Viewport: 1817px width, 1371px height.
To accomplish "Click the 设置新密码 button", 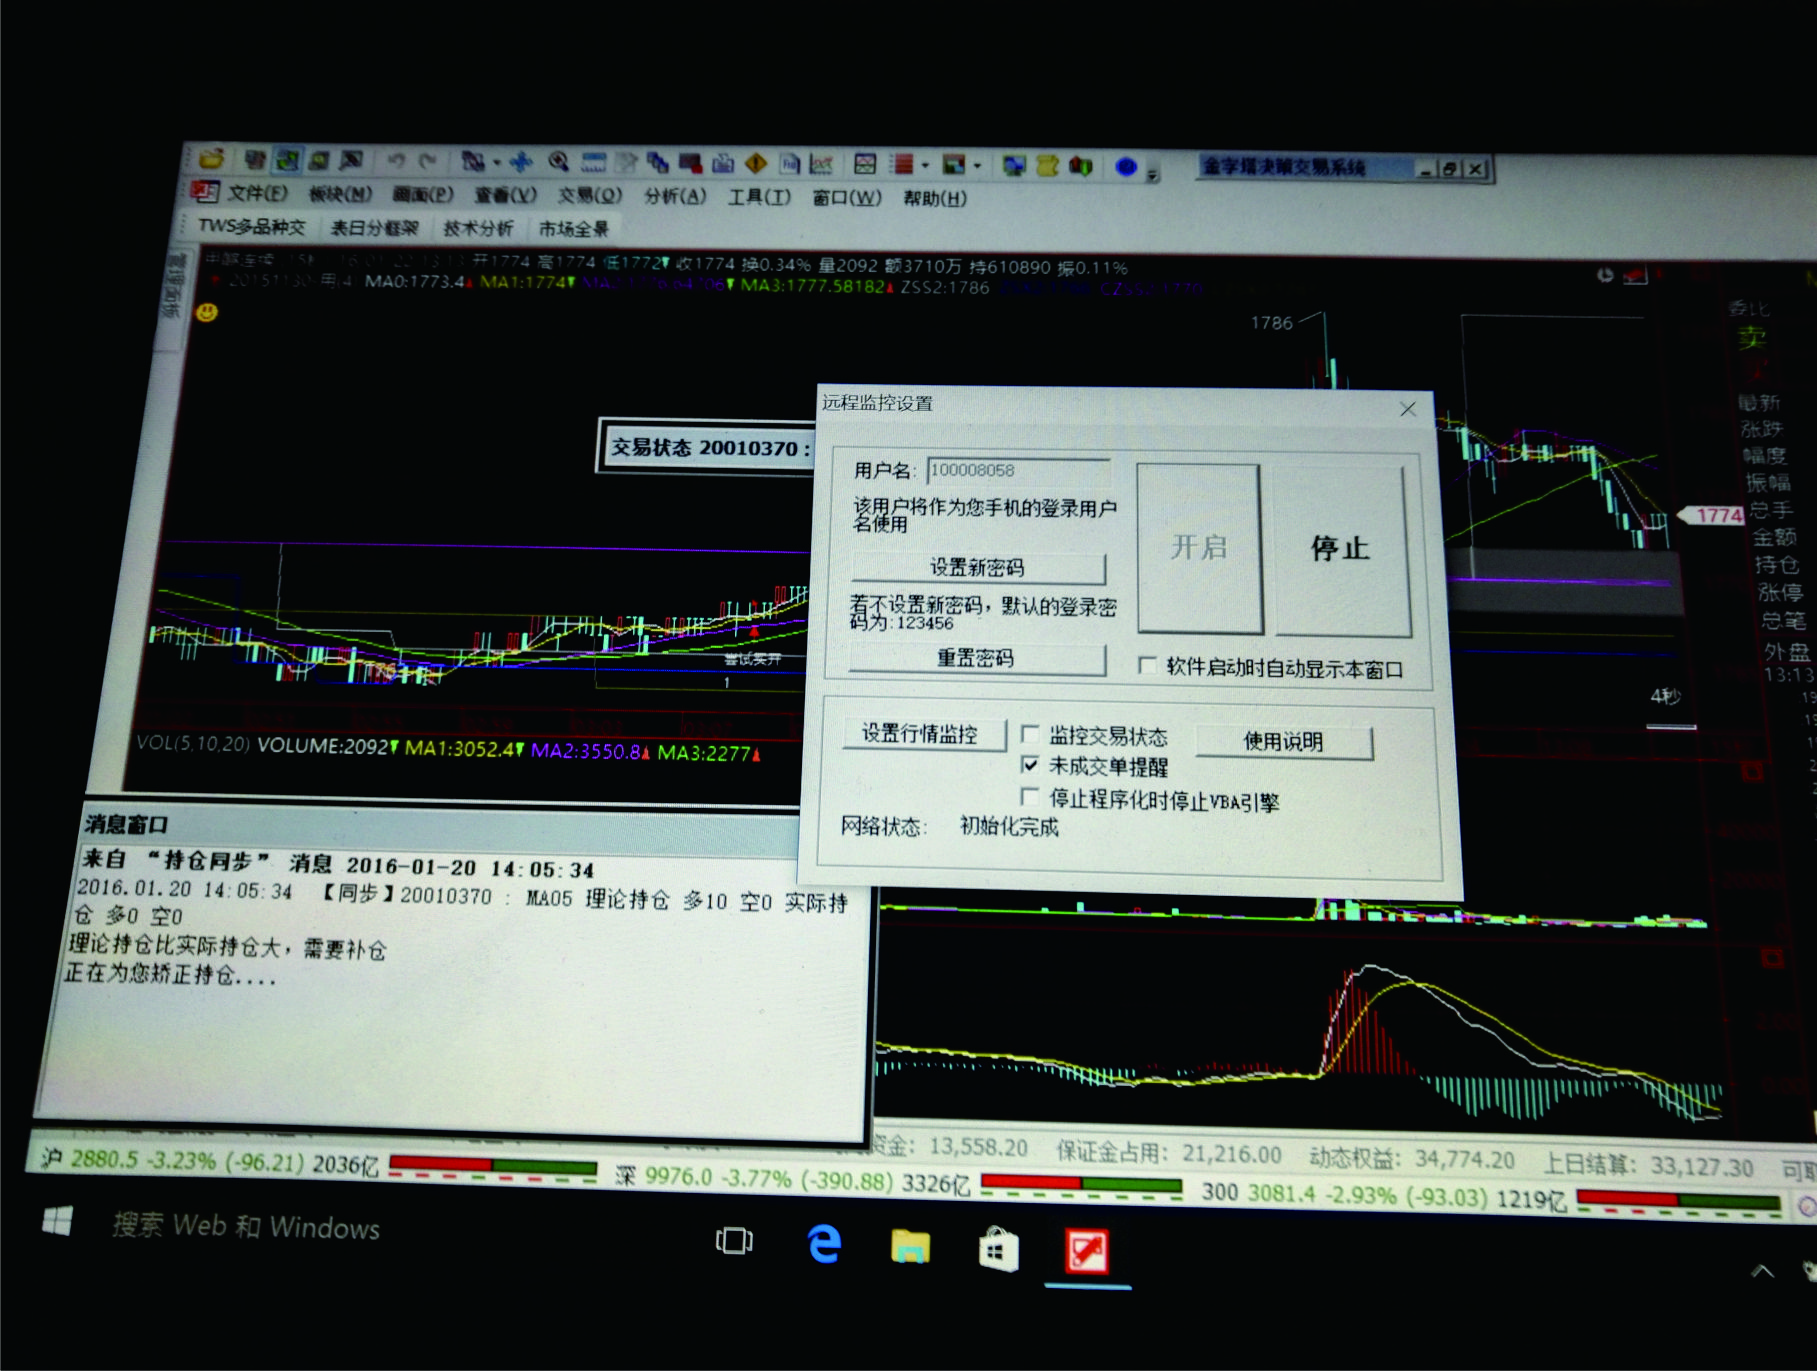I will pos(977,568).
